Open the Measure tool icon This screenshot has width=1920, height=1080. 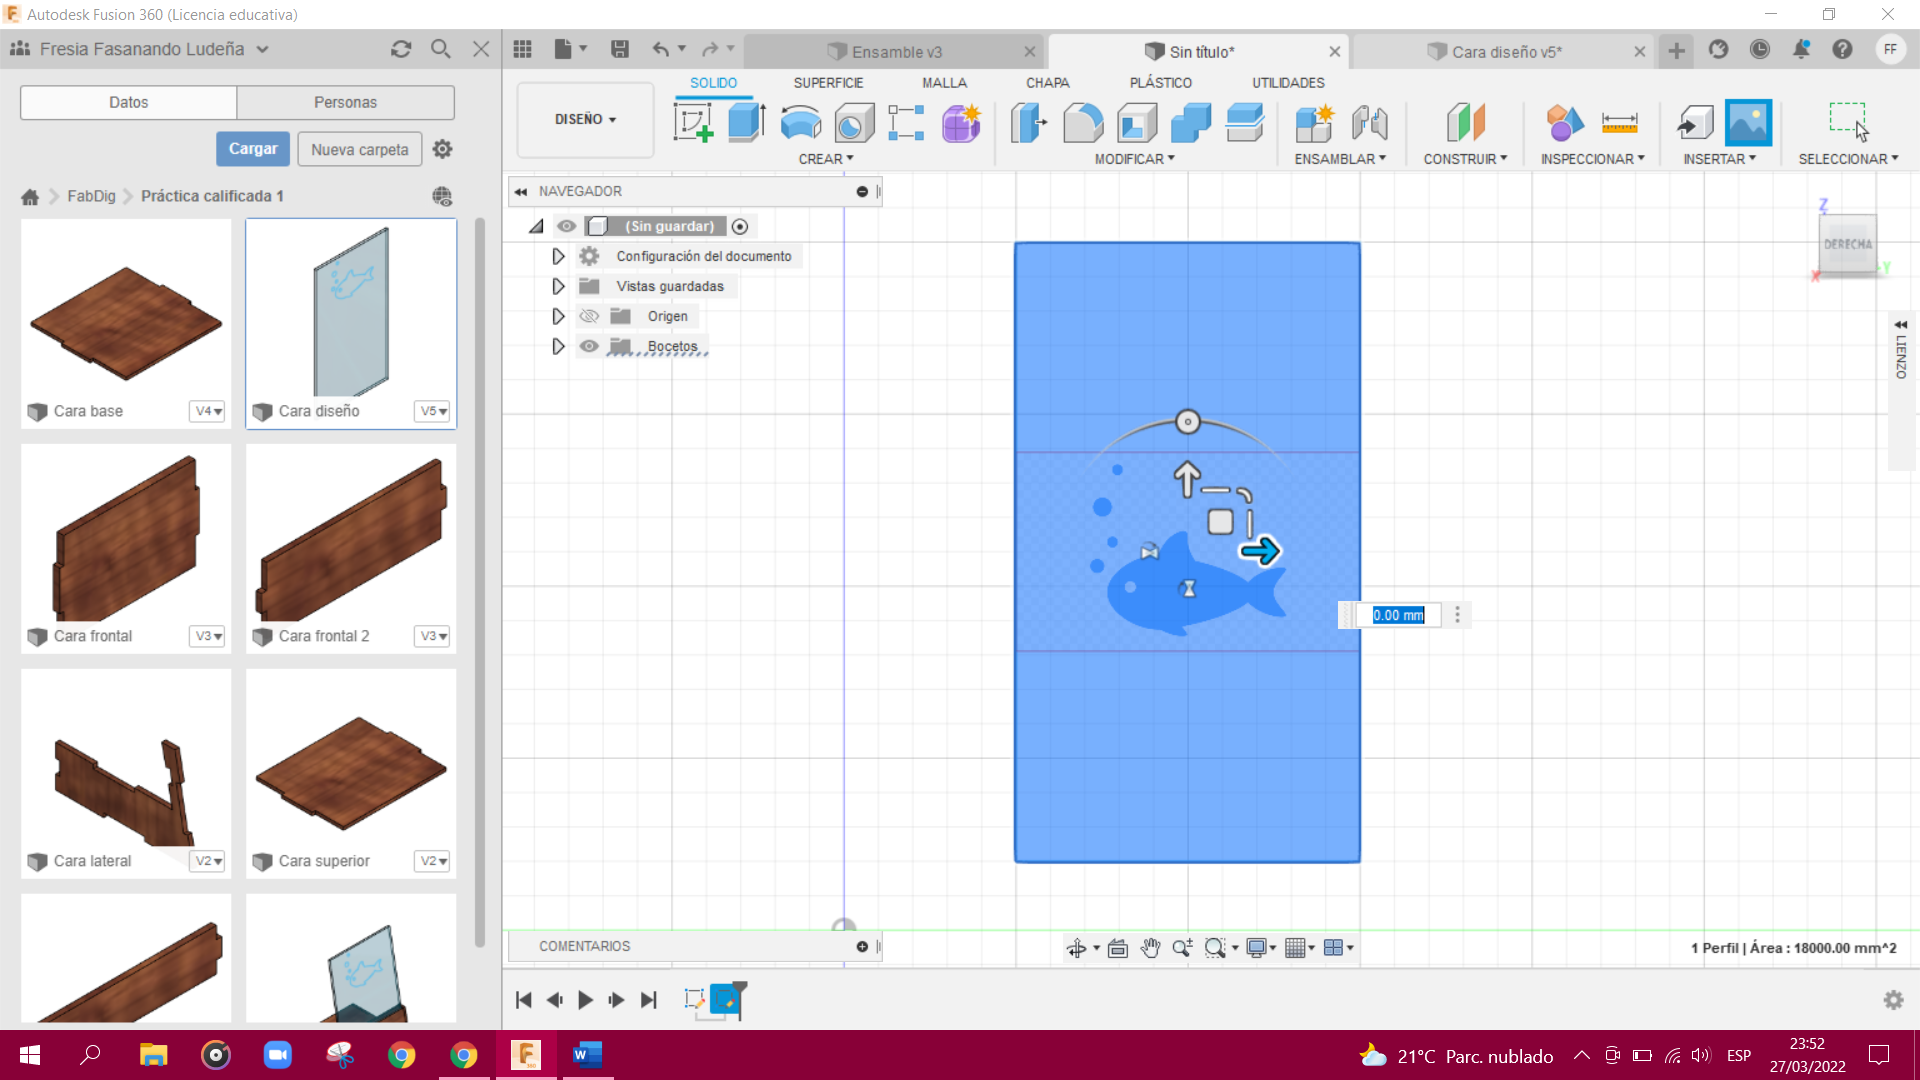point(1619,123)
